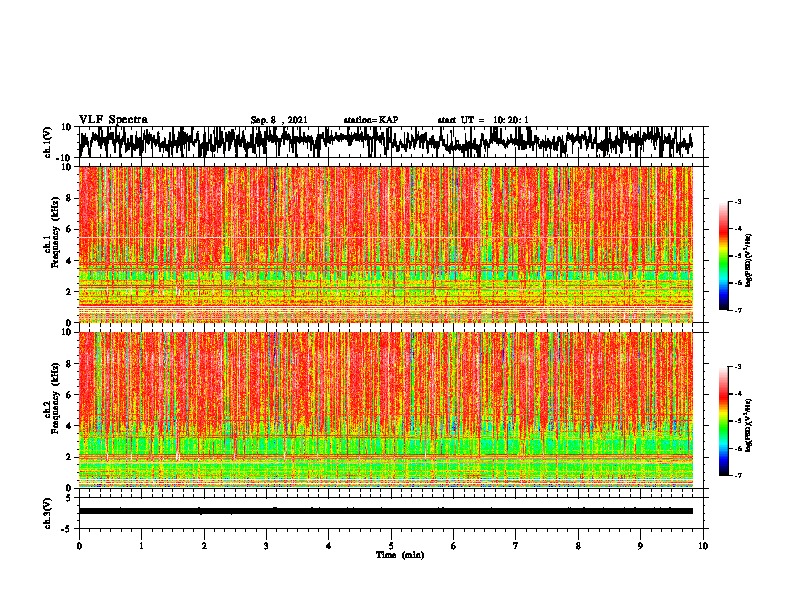This screenshot has height=612, width=792.
Task: Select the date text "Sep. 8 , 2021"
Action: [279, 120]
